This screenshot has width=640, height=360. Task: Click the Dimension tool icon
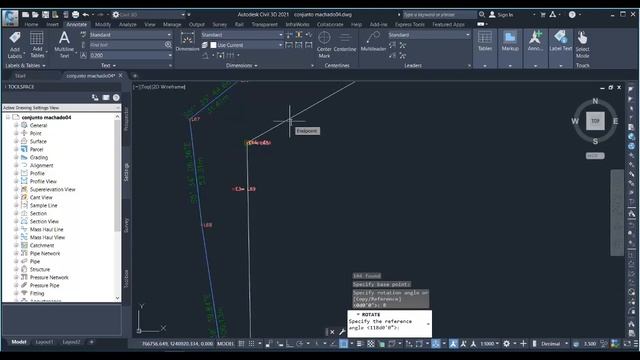coord(187,41)
